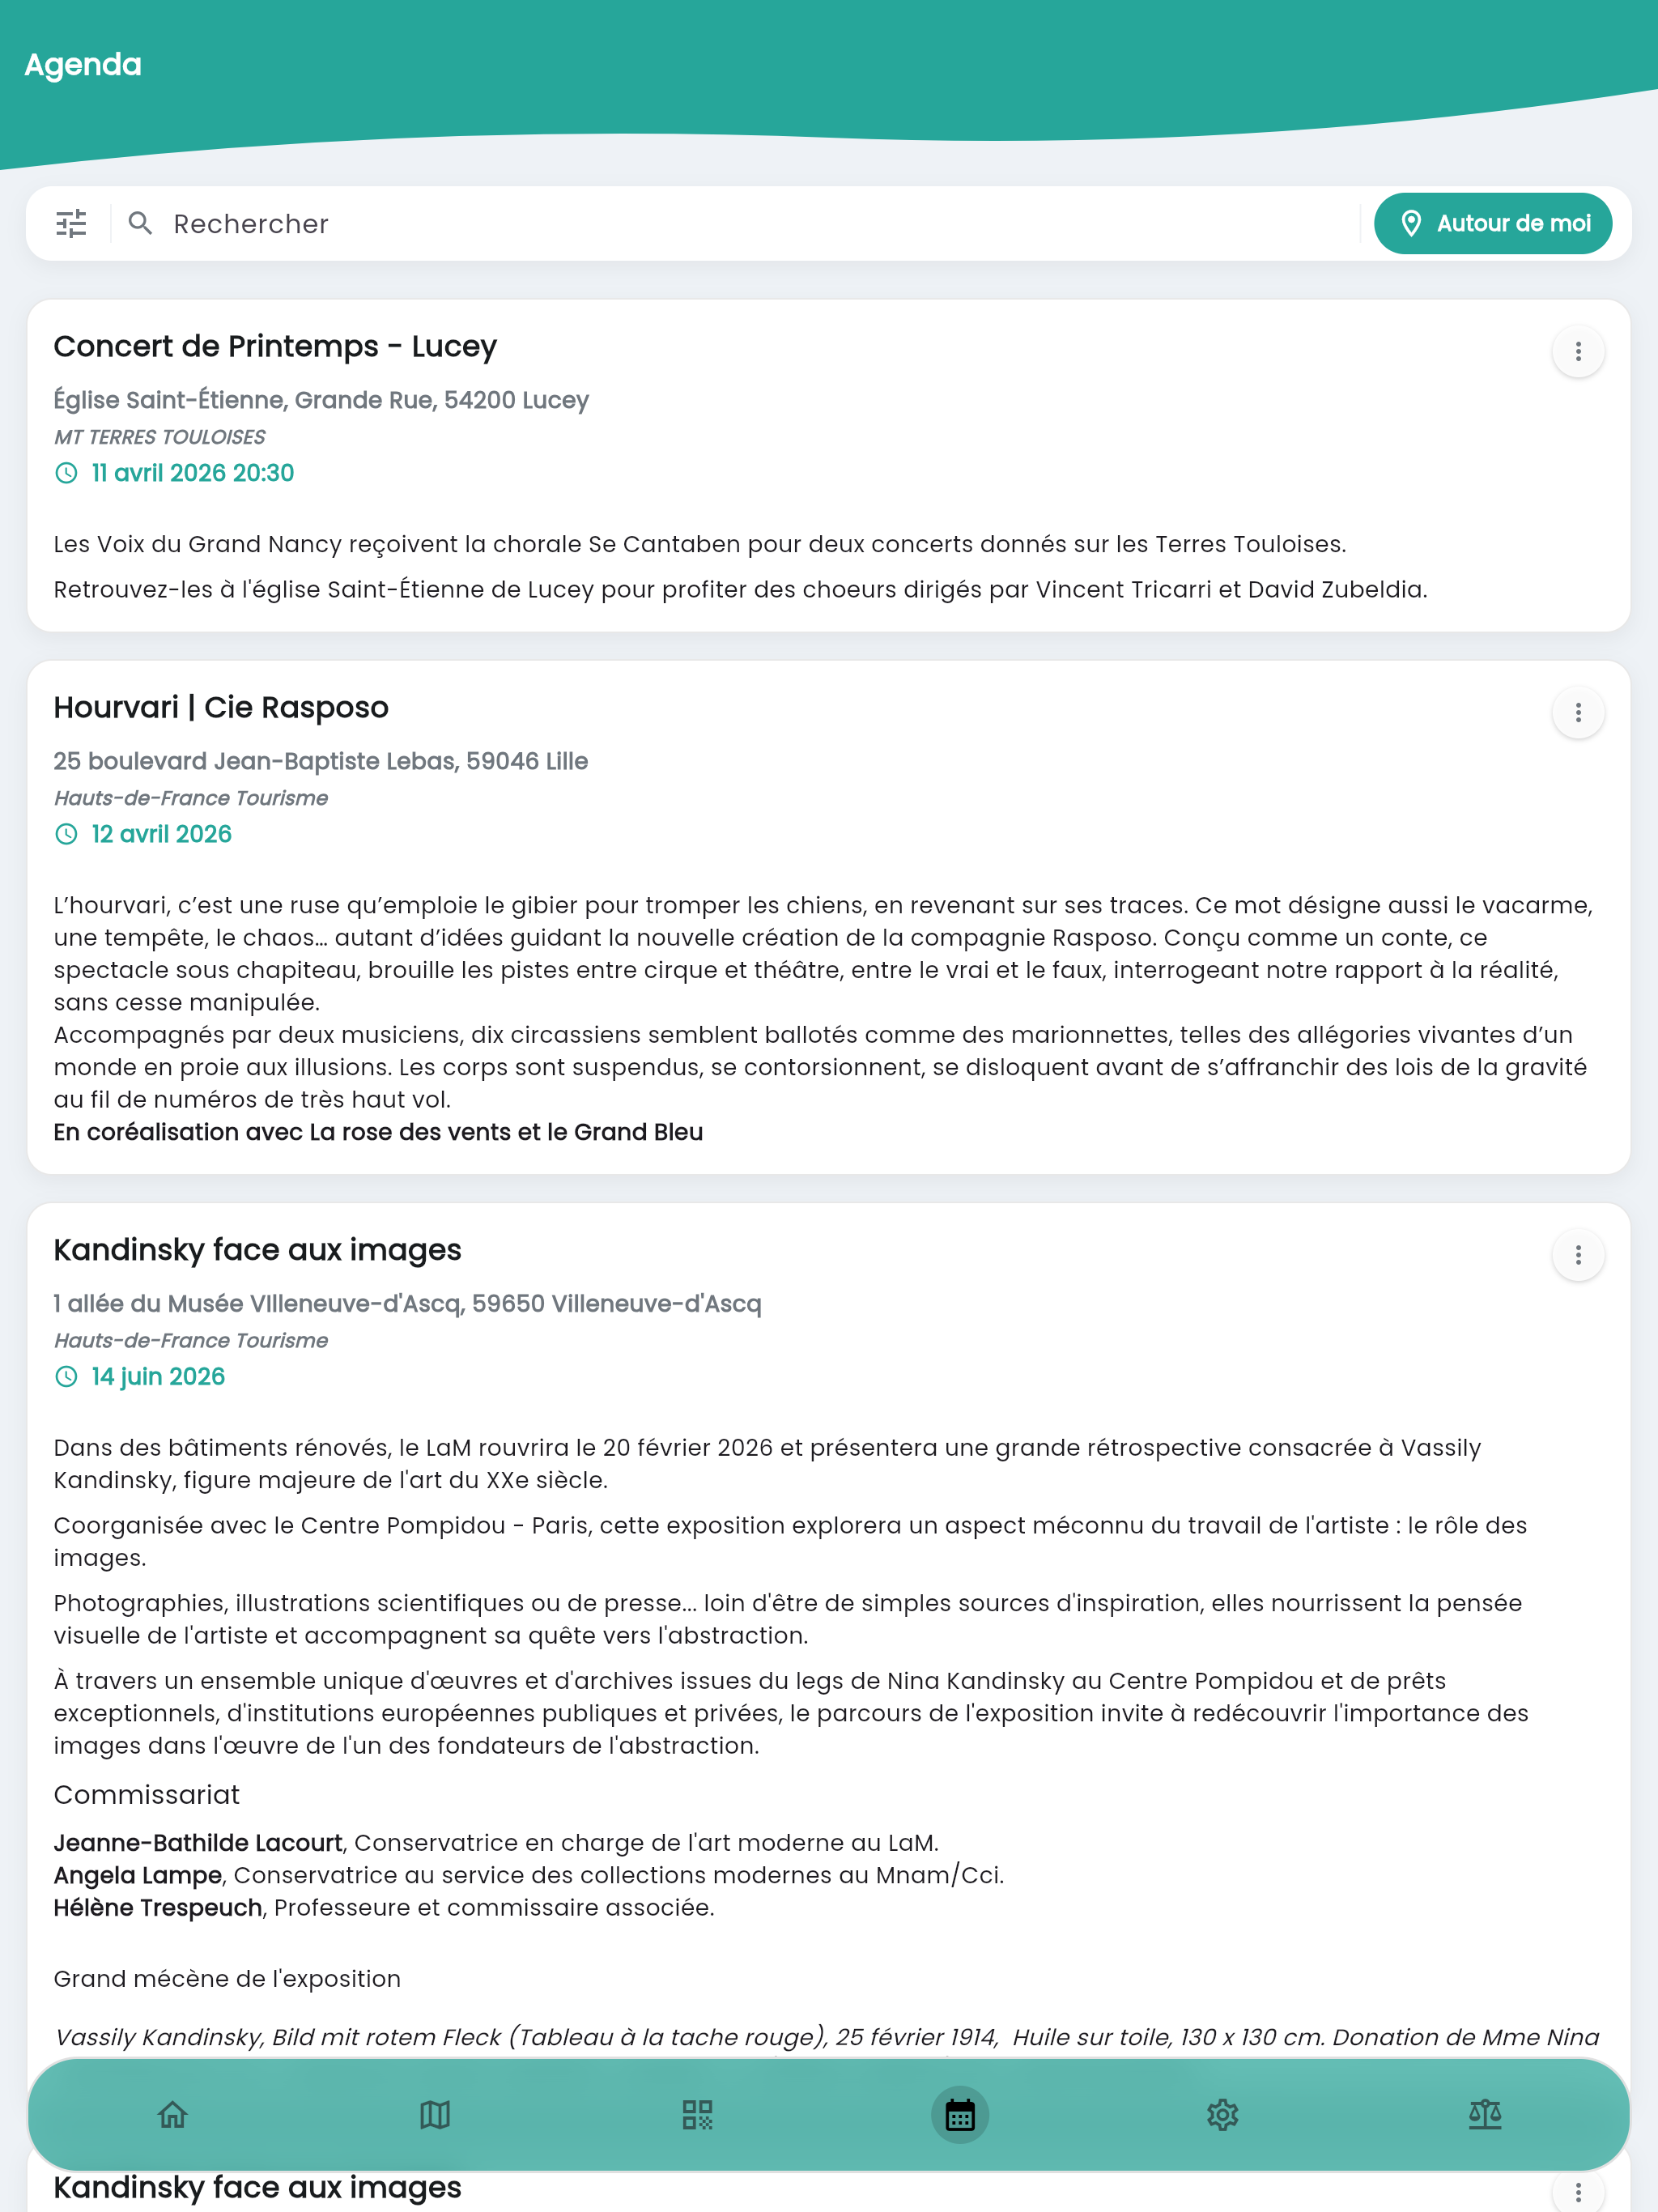Click the 14 juin 2026 date label

point(158,1377)
